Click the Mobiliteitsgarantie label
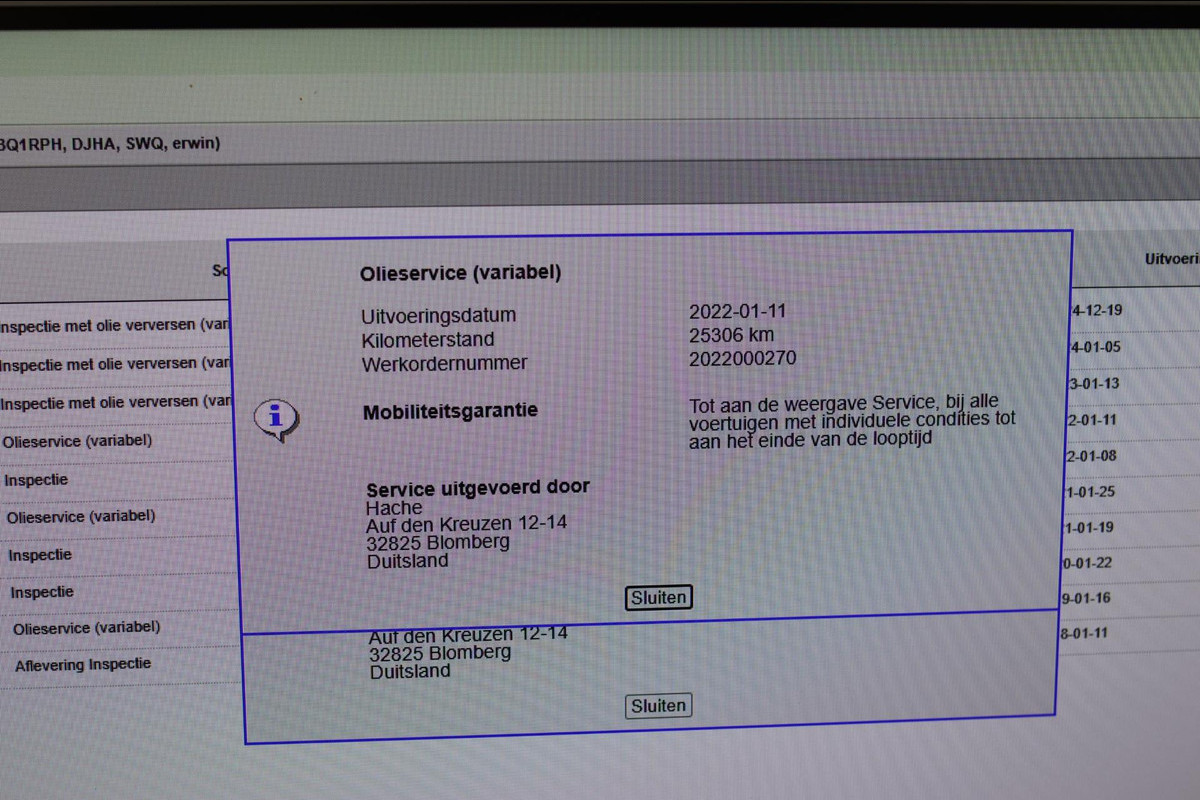This screenshot has width=1200, height=800. coord(450,411)
